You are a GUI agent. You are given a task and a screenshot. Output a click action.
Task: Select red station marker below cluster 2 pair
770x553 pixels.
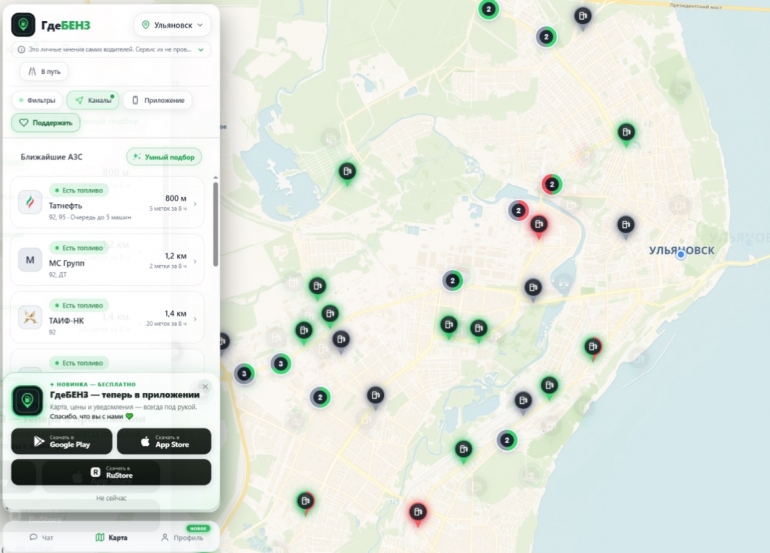[x=539, y=226]
